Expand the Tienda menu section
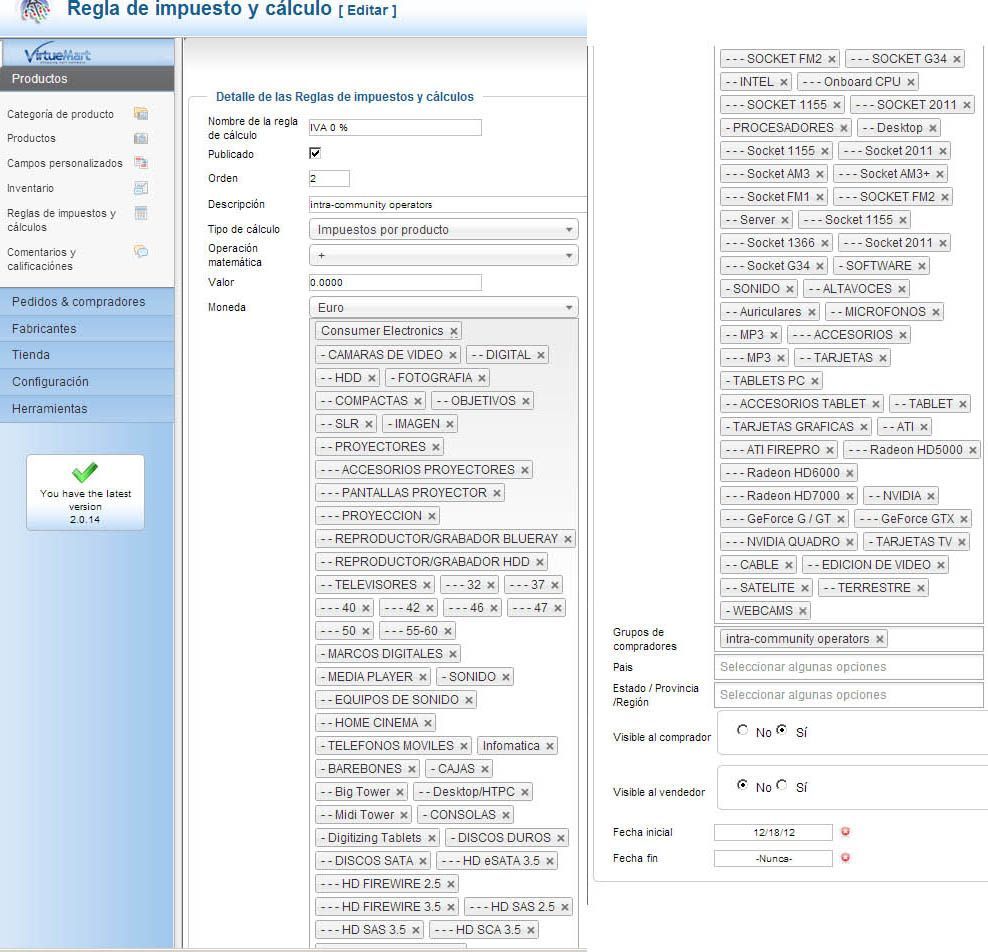The width and height of the screenshot is (988, 952). click(x=87, y=355)
